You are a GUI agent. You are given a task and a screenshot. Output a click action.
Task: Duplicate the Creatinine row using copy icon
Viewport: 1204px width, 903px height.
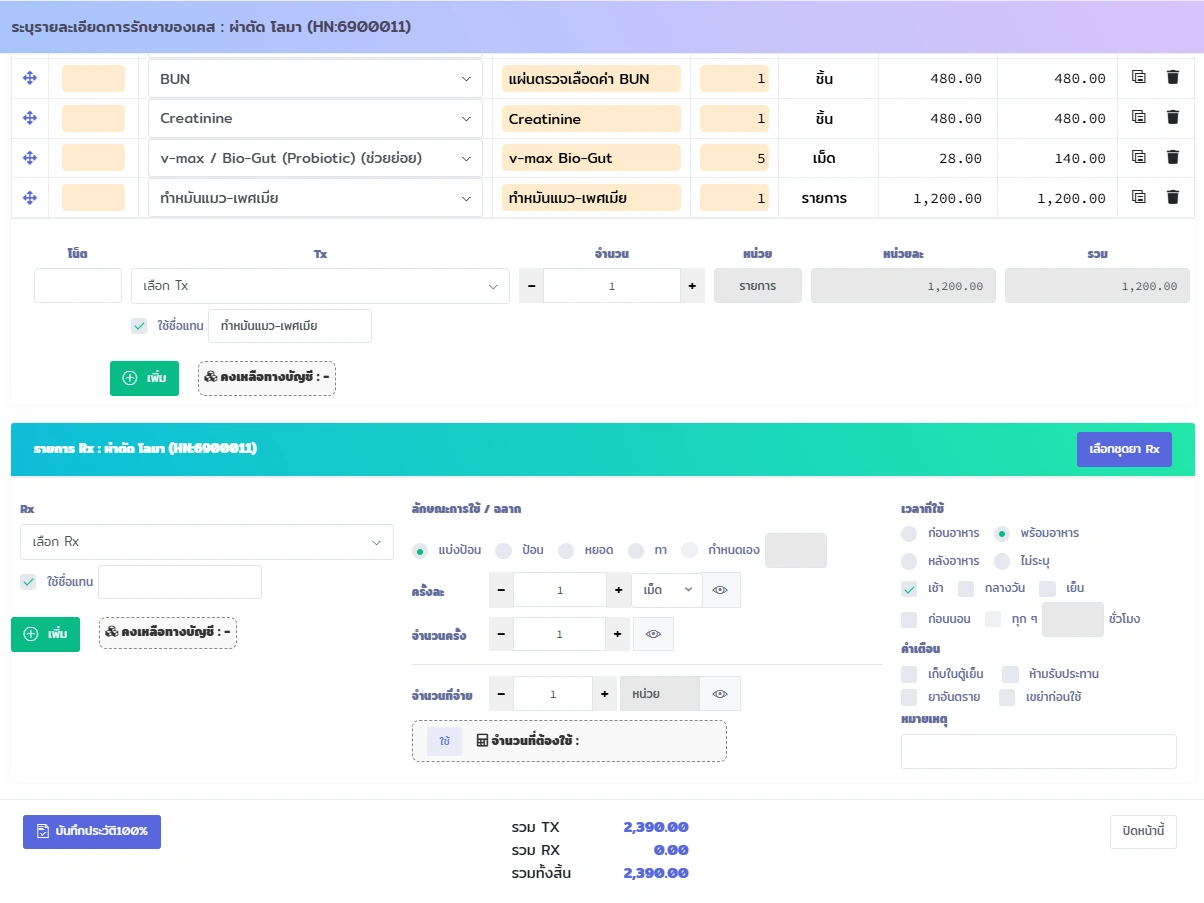[1138, 118]
